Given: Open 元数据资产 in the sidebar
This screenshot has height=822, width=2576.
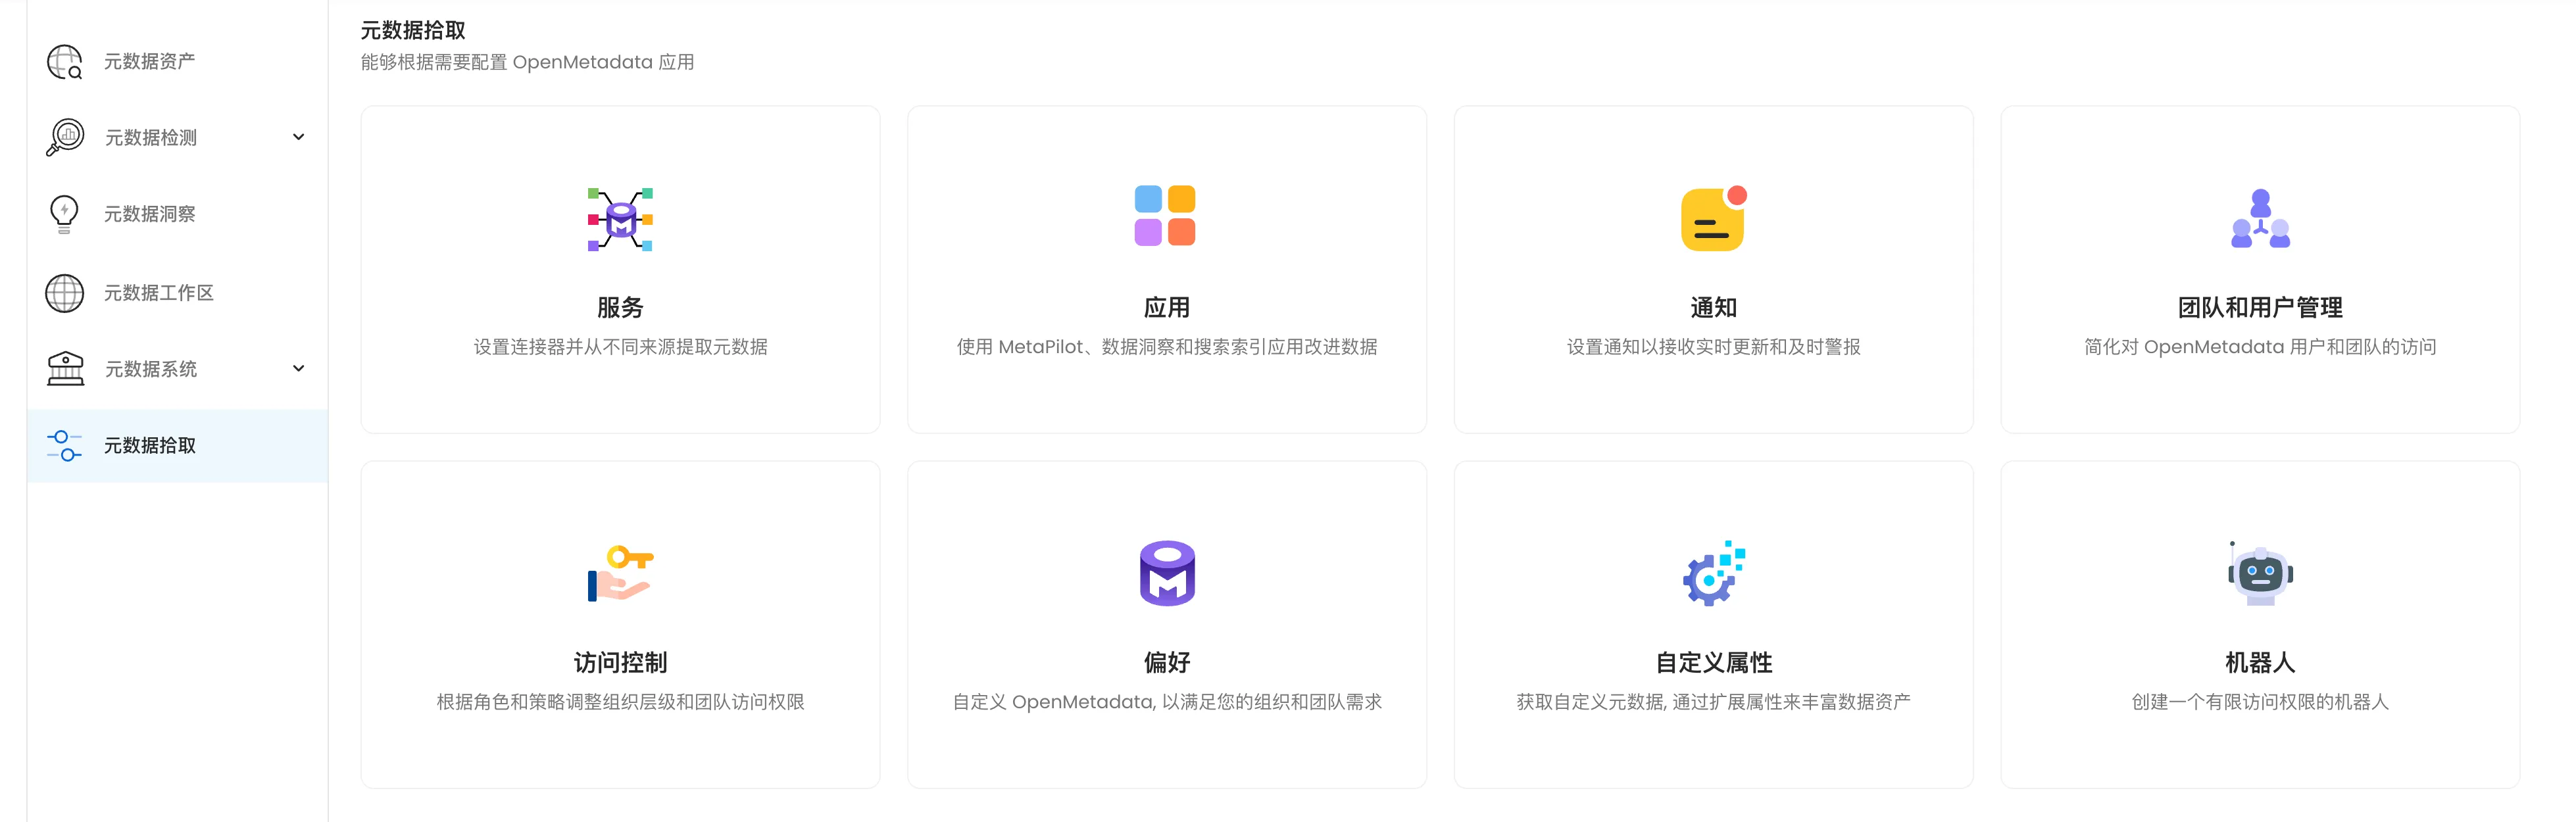Looking at the screenshot, I should [x=150, y=62].
